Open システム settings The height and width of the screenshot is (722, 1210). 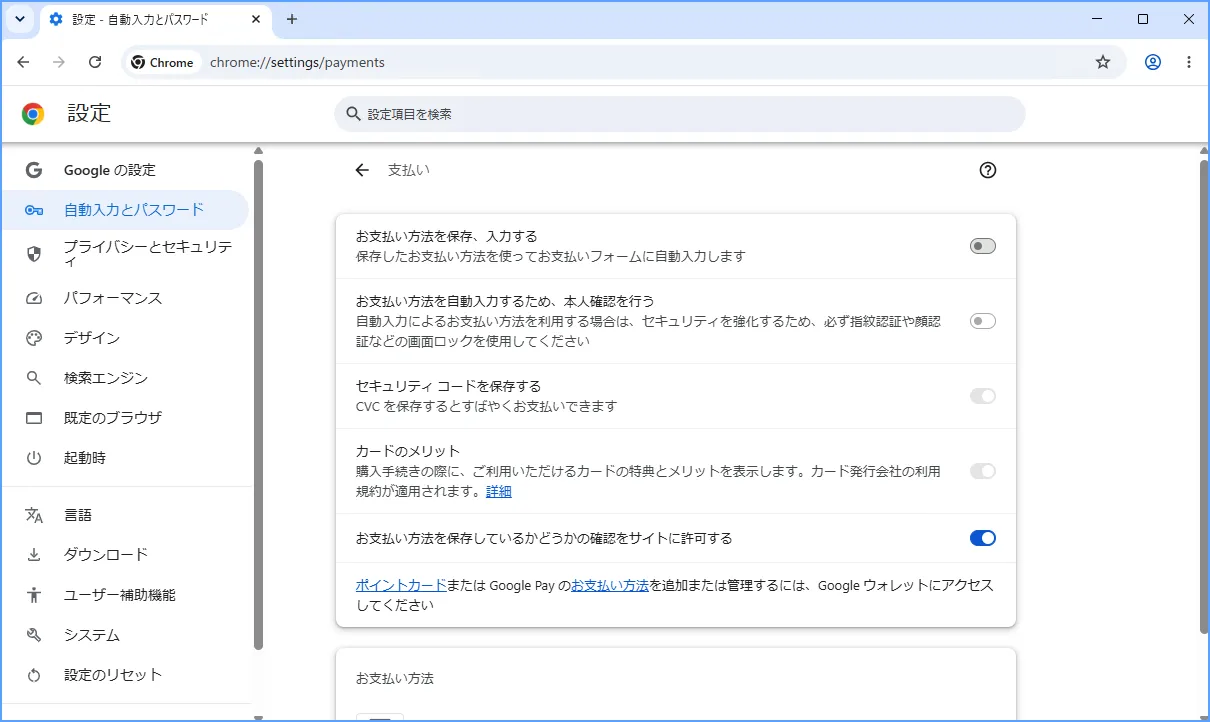point(125,635)
